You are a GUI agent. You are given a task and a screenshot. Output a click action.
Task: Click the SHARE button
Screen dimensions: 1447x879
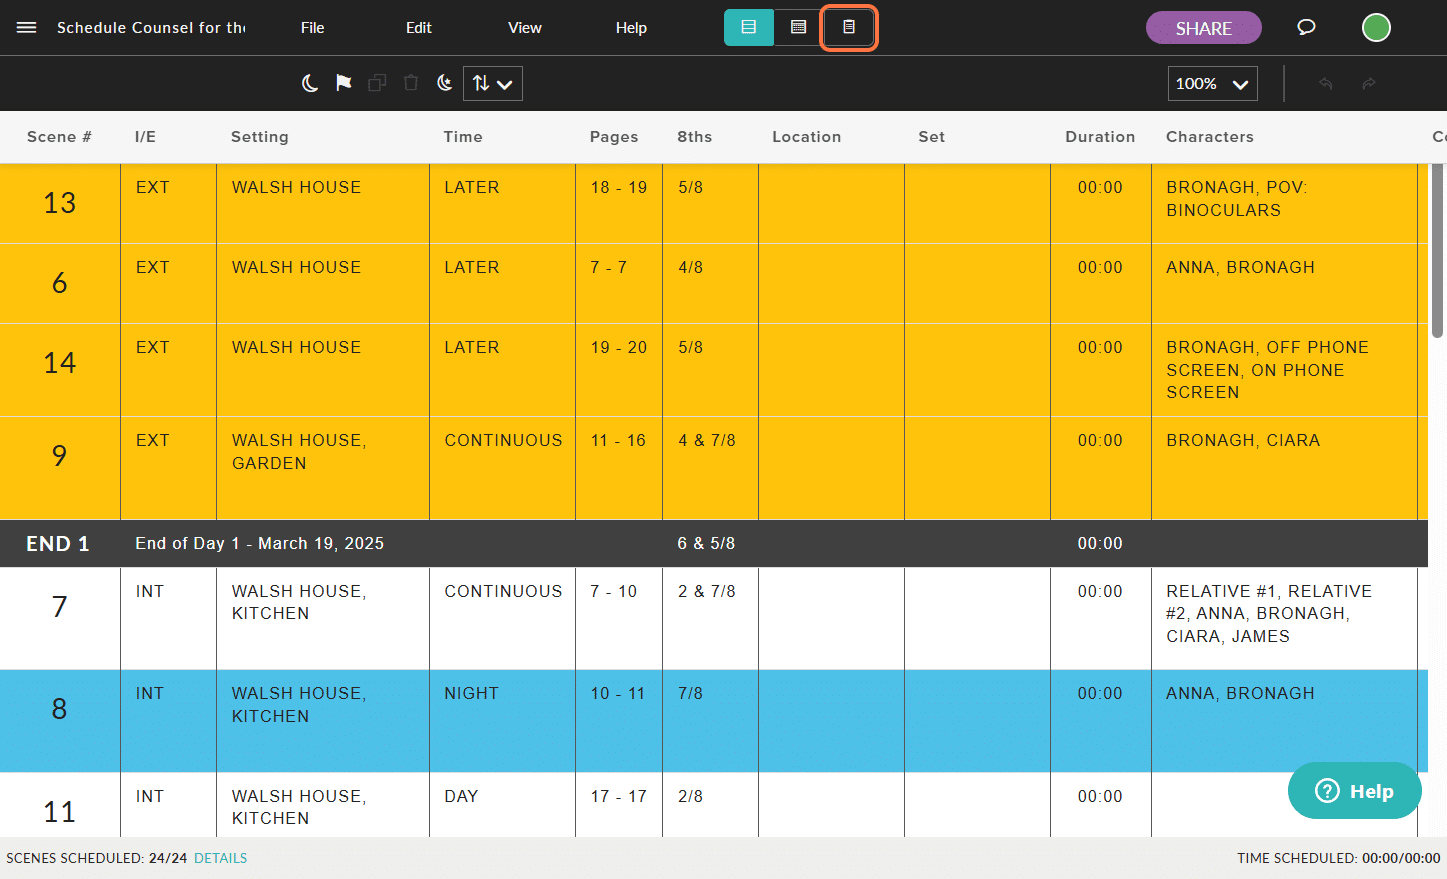[x=1203, y=27]
